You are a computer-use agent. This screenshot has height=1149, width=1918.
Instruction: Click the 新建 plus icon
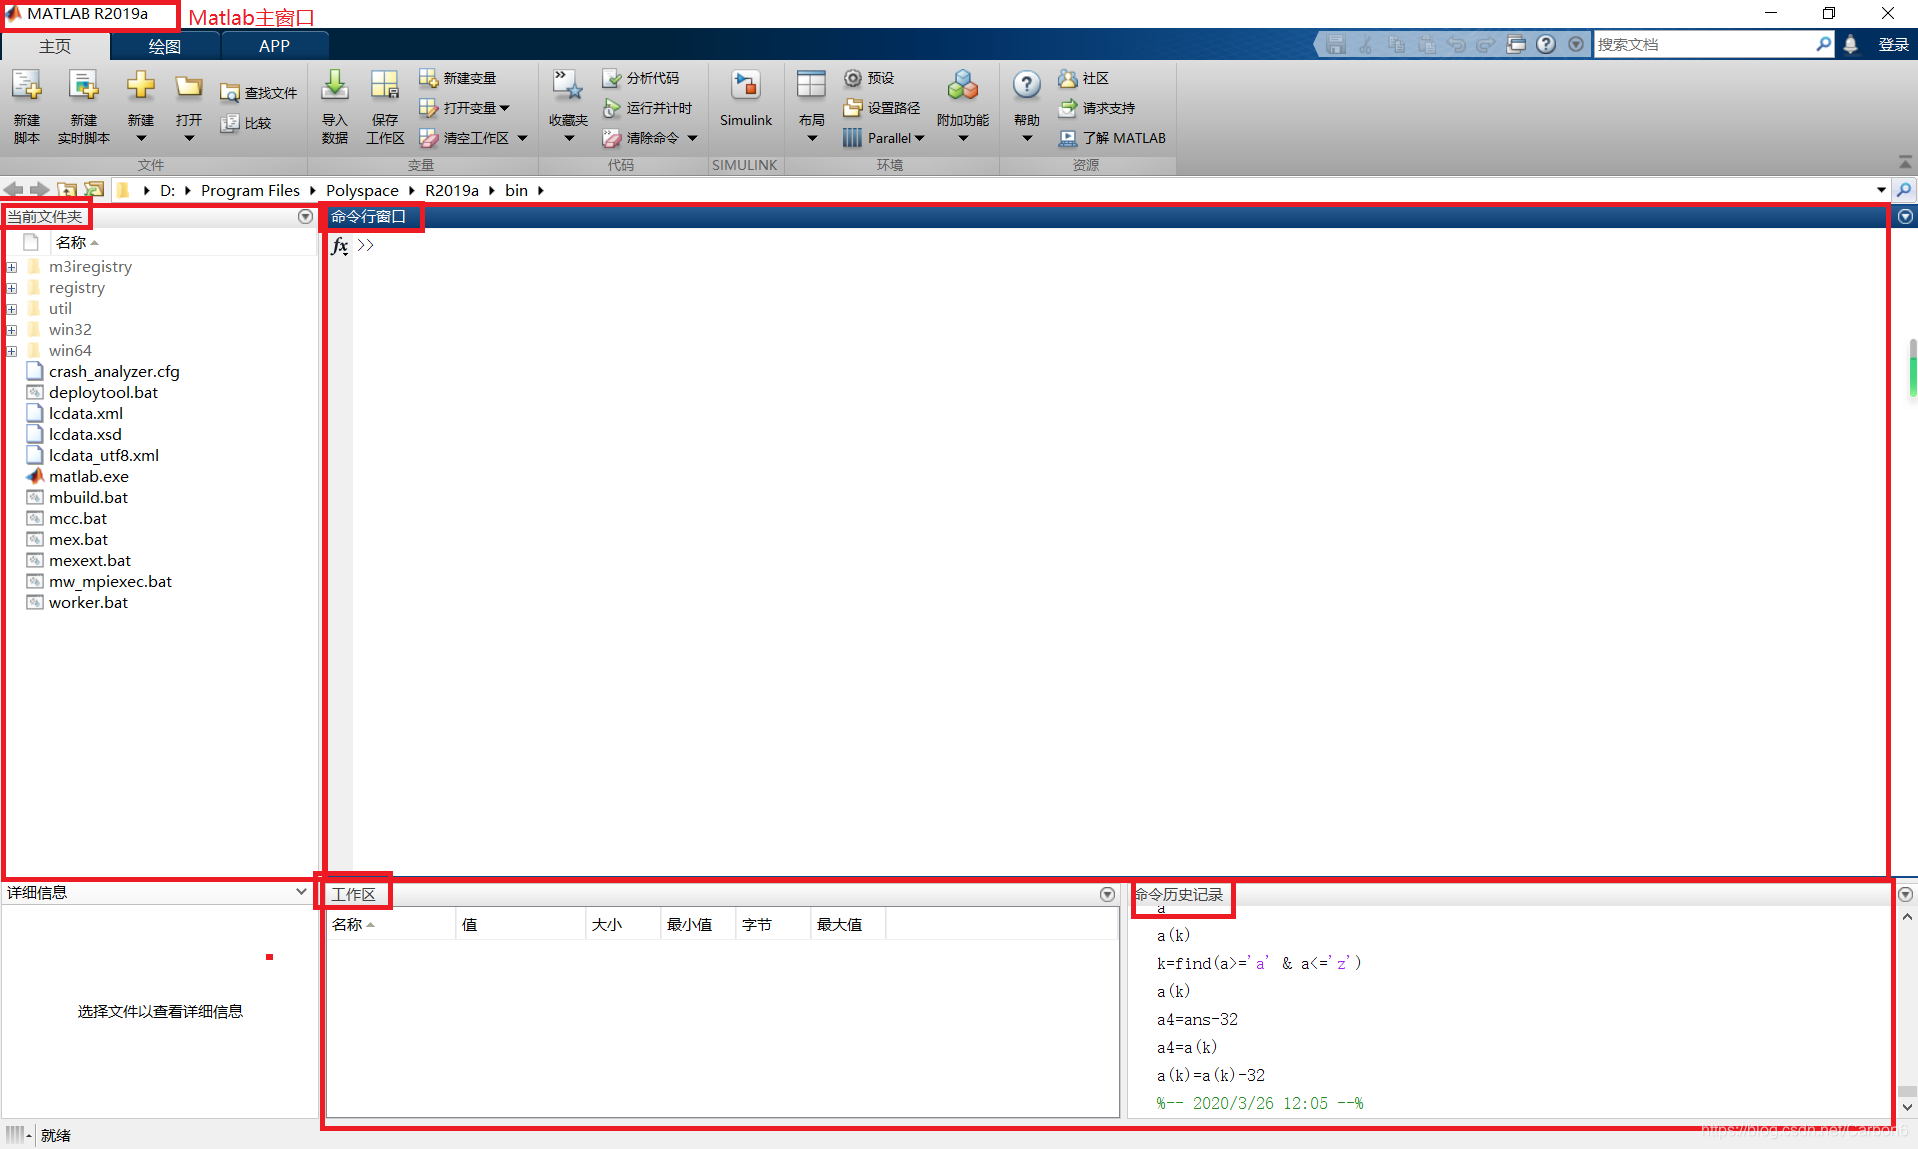click(x=141, y=86)
